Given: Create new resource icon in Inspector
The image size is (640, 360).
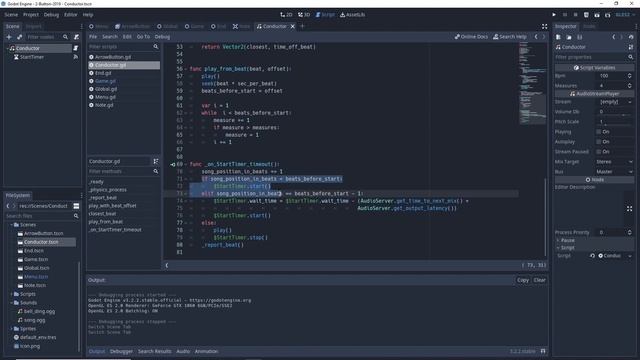Looking at the screenshot, I should tap(558, 37).
